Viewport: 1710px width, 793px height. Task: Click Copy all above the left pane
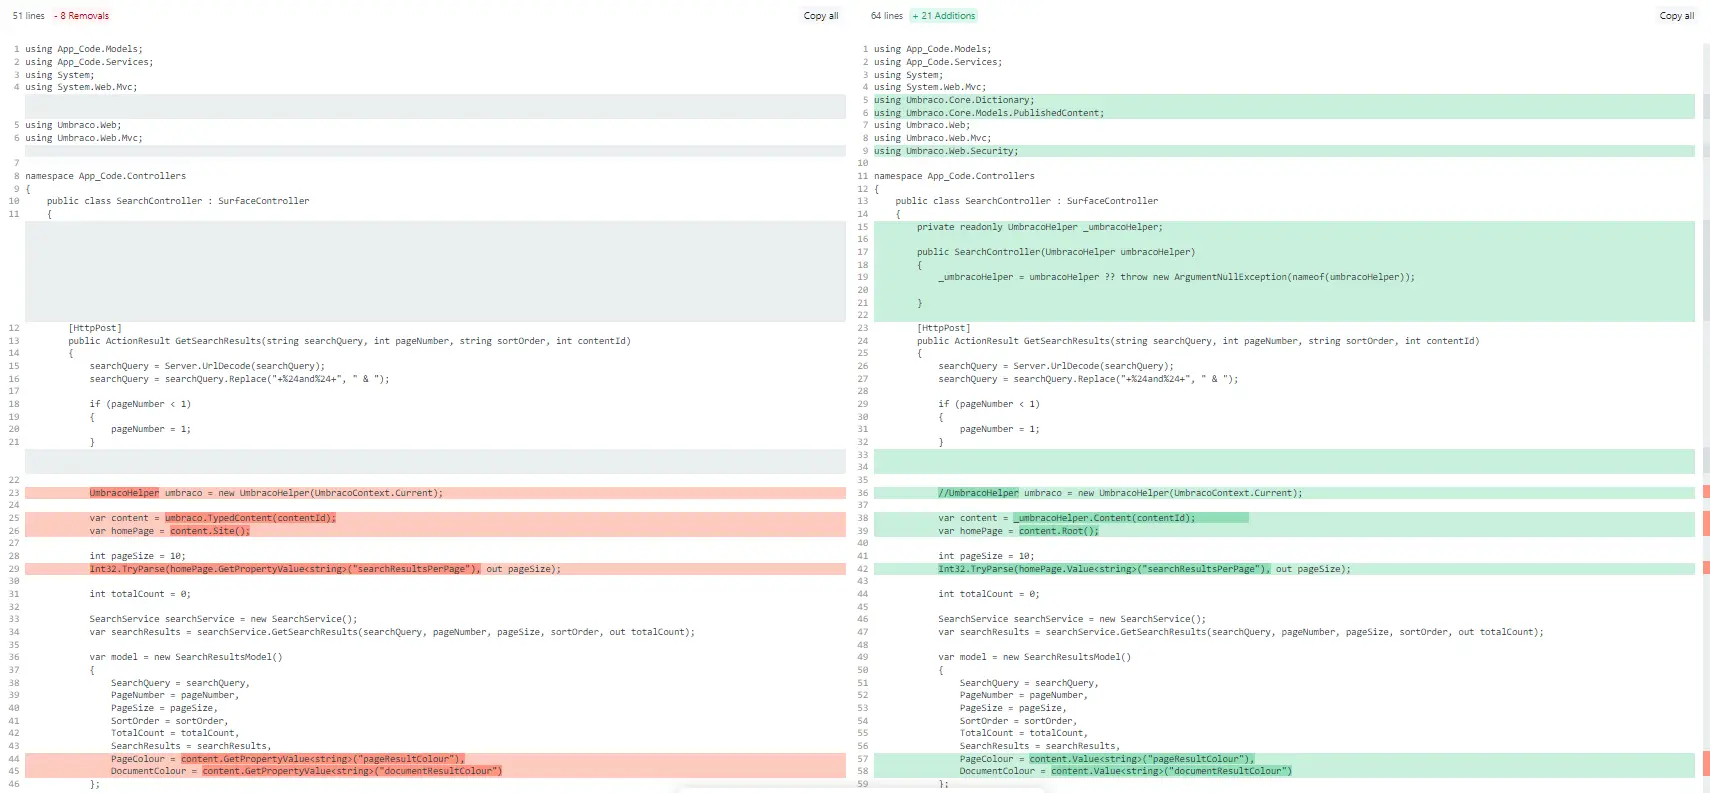(820, 16)
